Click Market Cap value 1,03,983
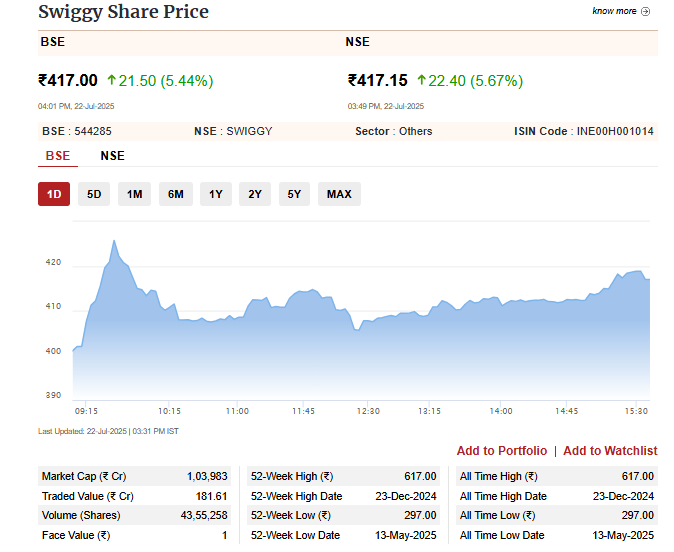 coord(207,476)
